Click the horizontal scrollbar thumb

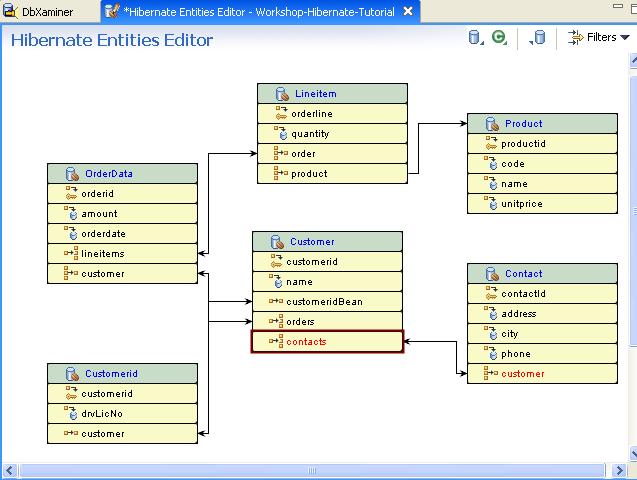(312, 471)
